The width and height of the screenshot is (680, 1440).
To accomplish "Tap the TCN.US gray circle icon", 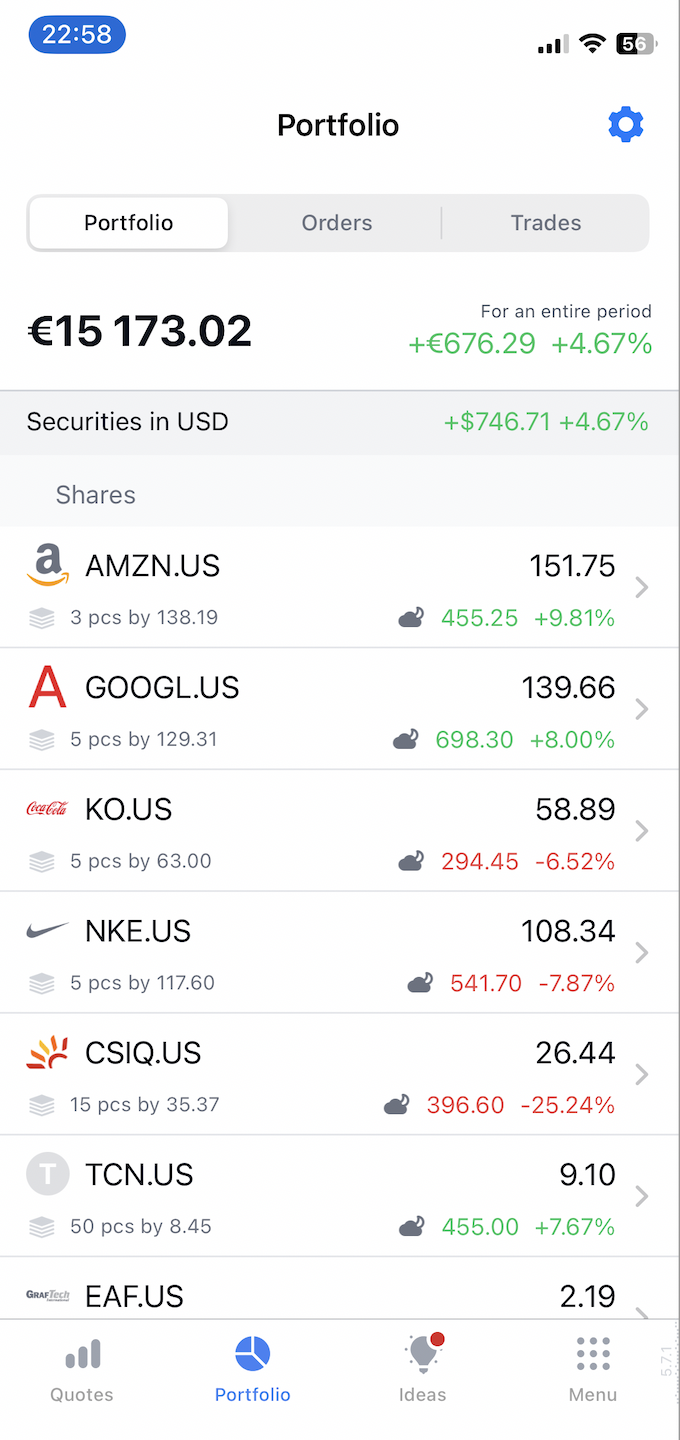I will [47, 1174].
